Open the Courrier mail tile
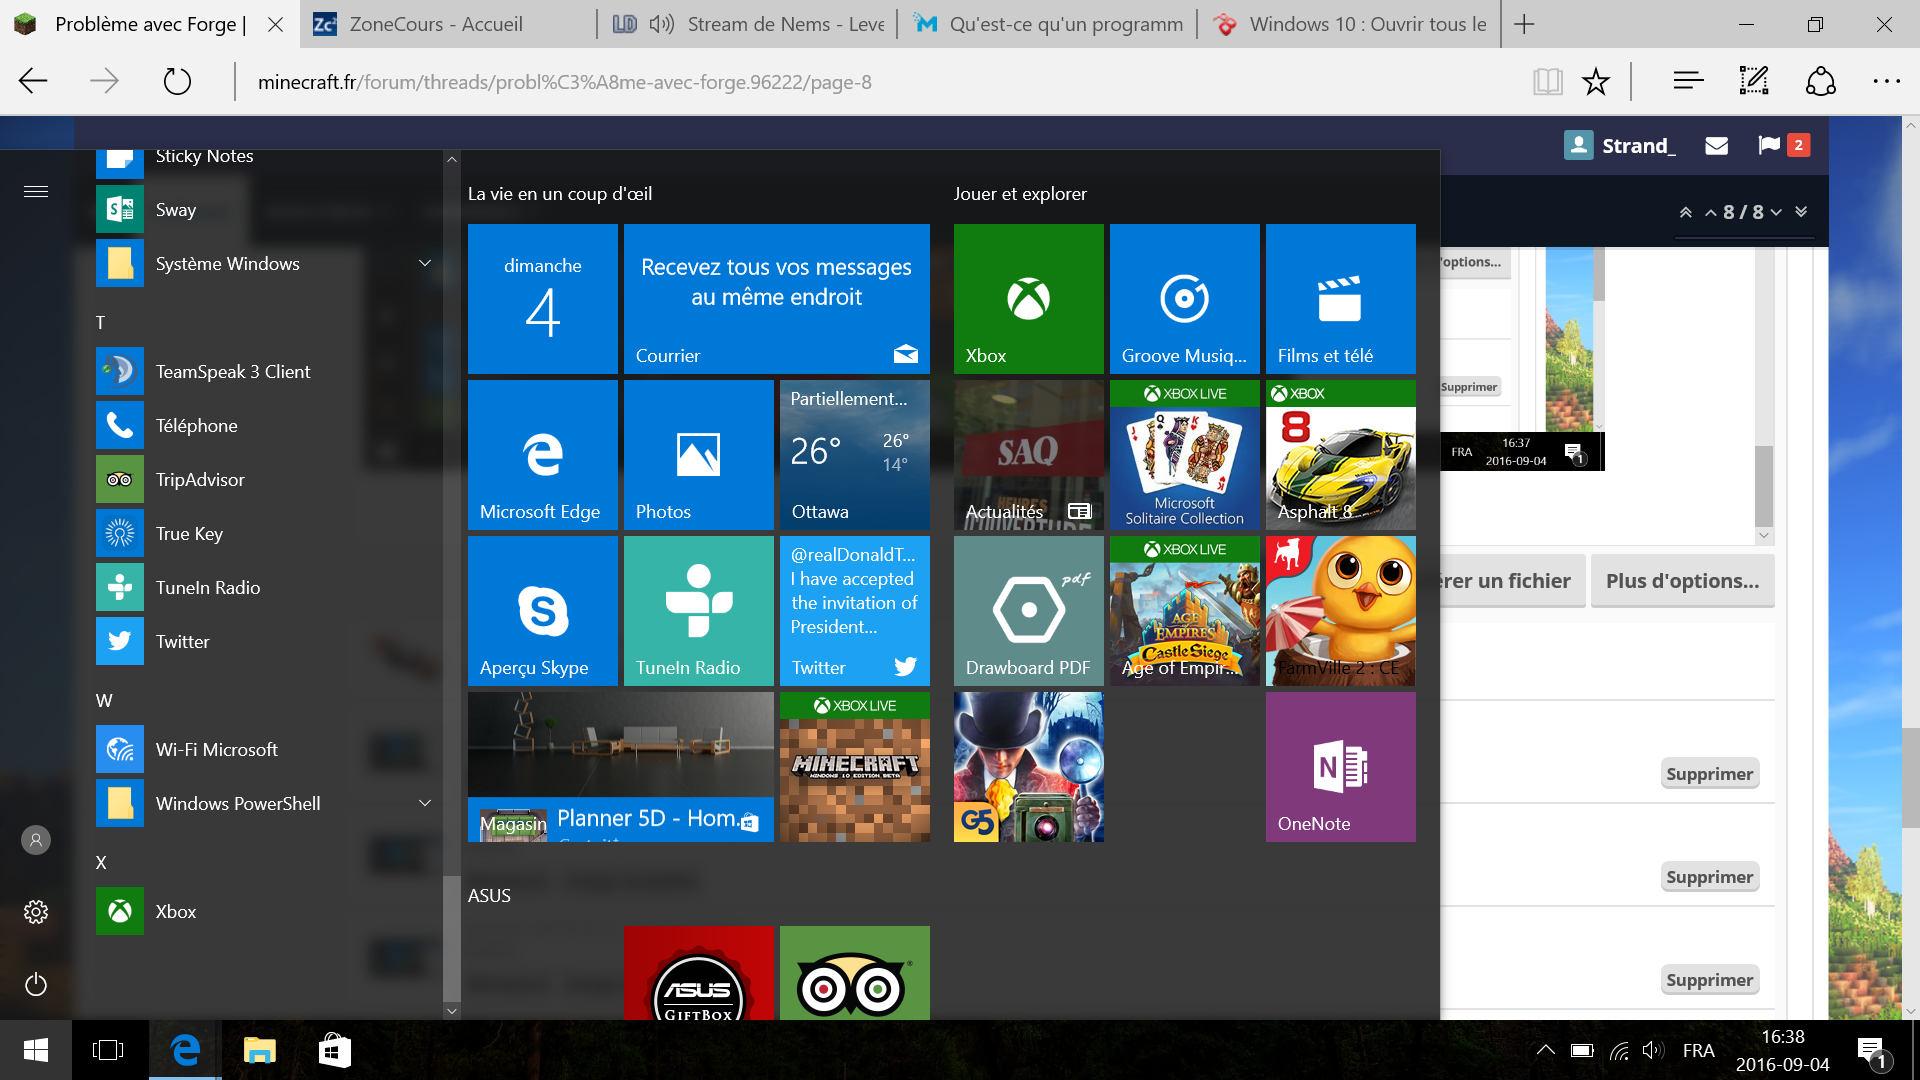 777,299
